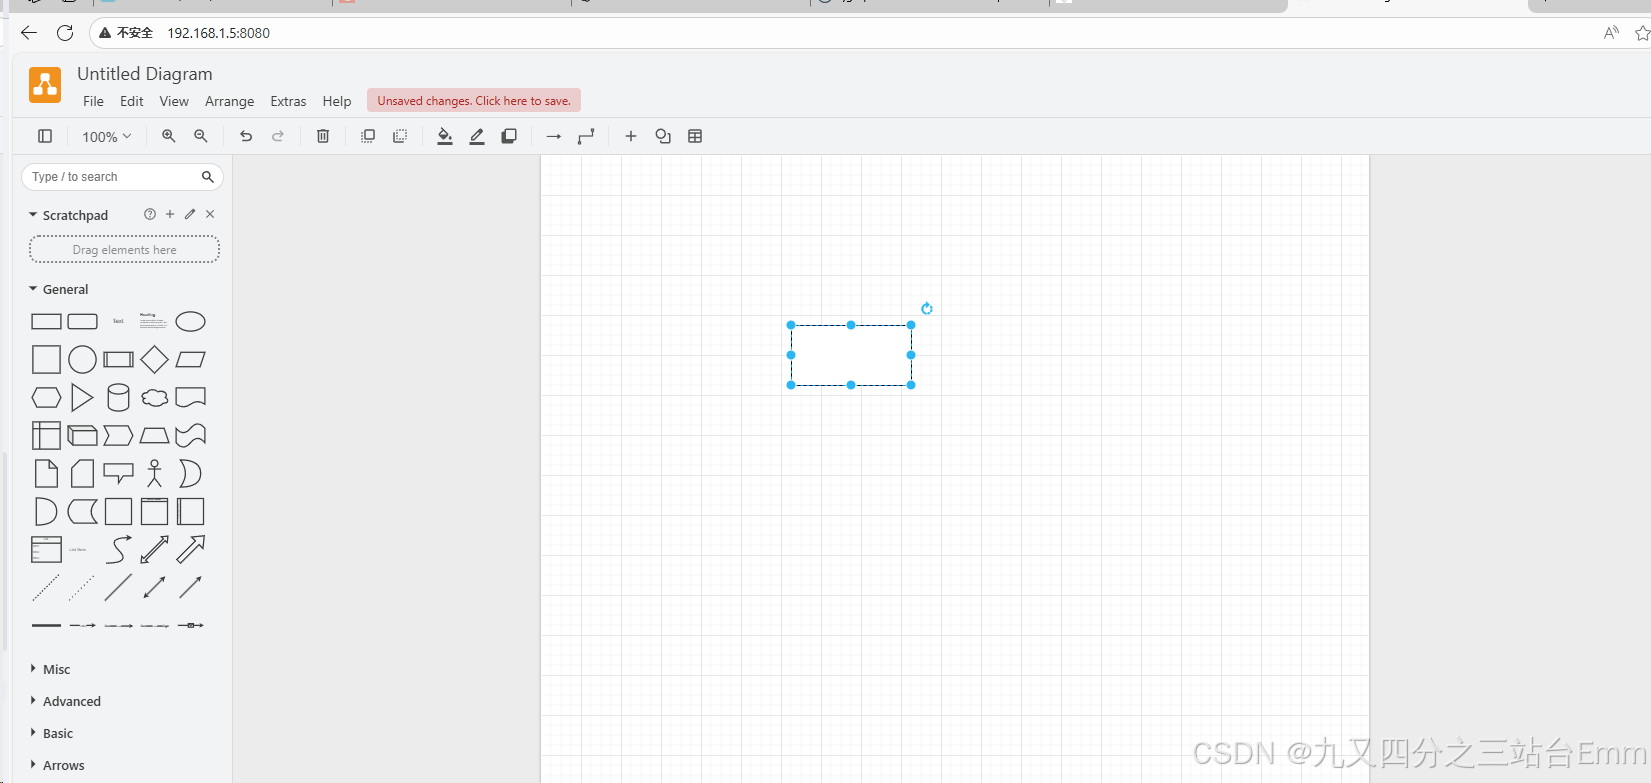The width and height of the screenshot is (1651, 783).
Task: Open the waypoints style tool
Action: pos(586,136)
